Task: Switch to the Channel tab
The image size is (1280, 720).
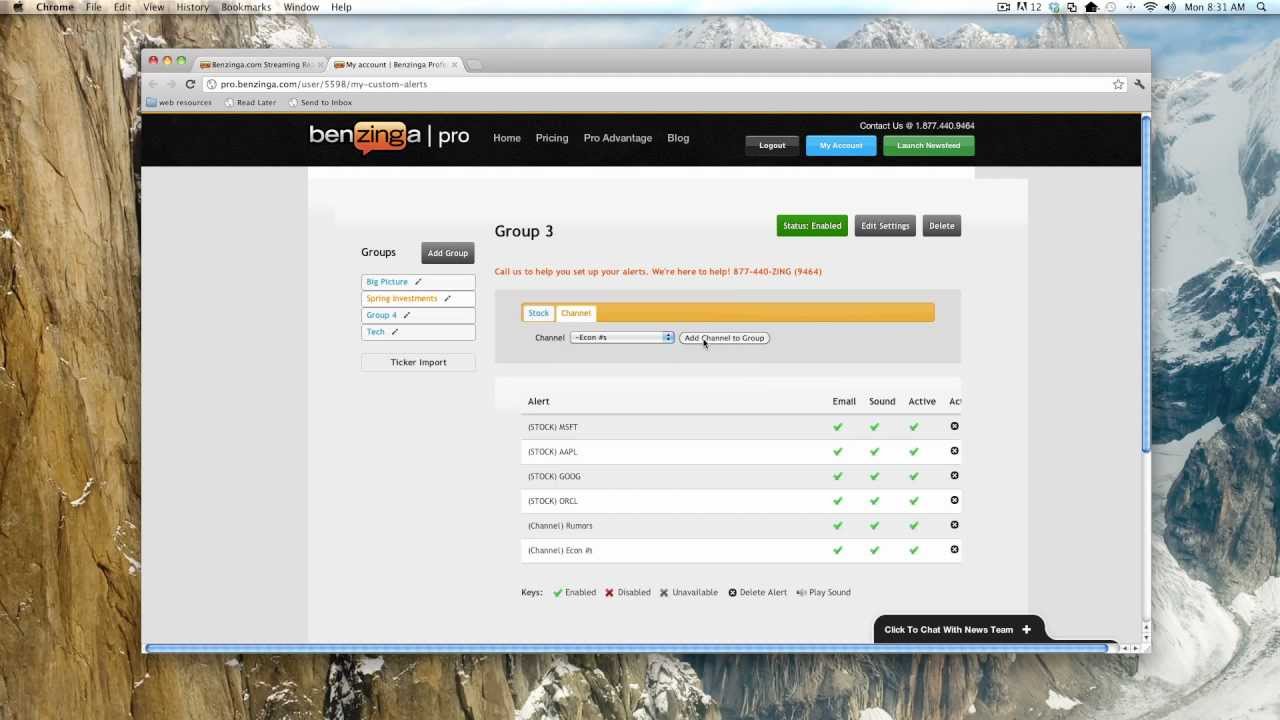Action: point(575,313)
